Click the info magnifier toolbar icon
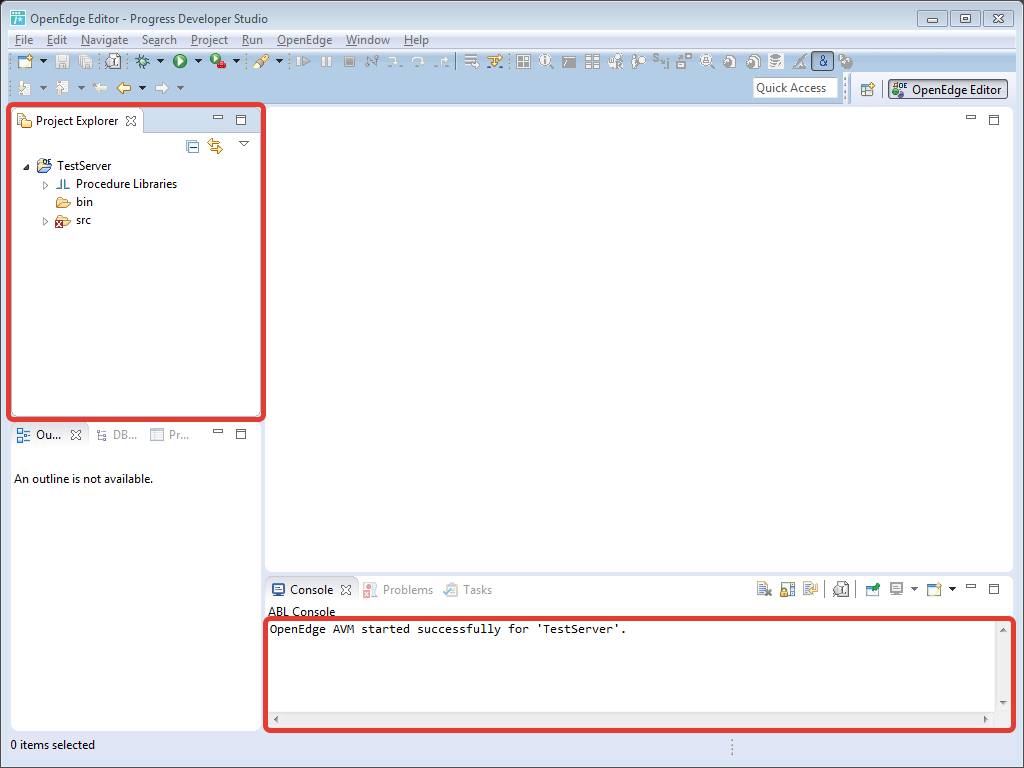Screen dimensions: 1024x768 coord(546,61)
